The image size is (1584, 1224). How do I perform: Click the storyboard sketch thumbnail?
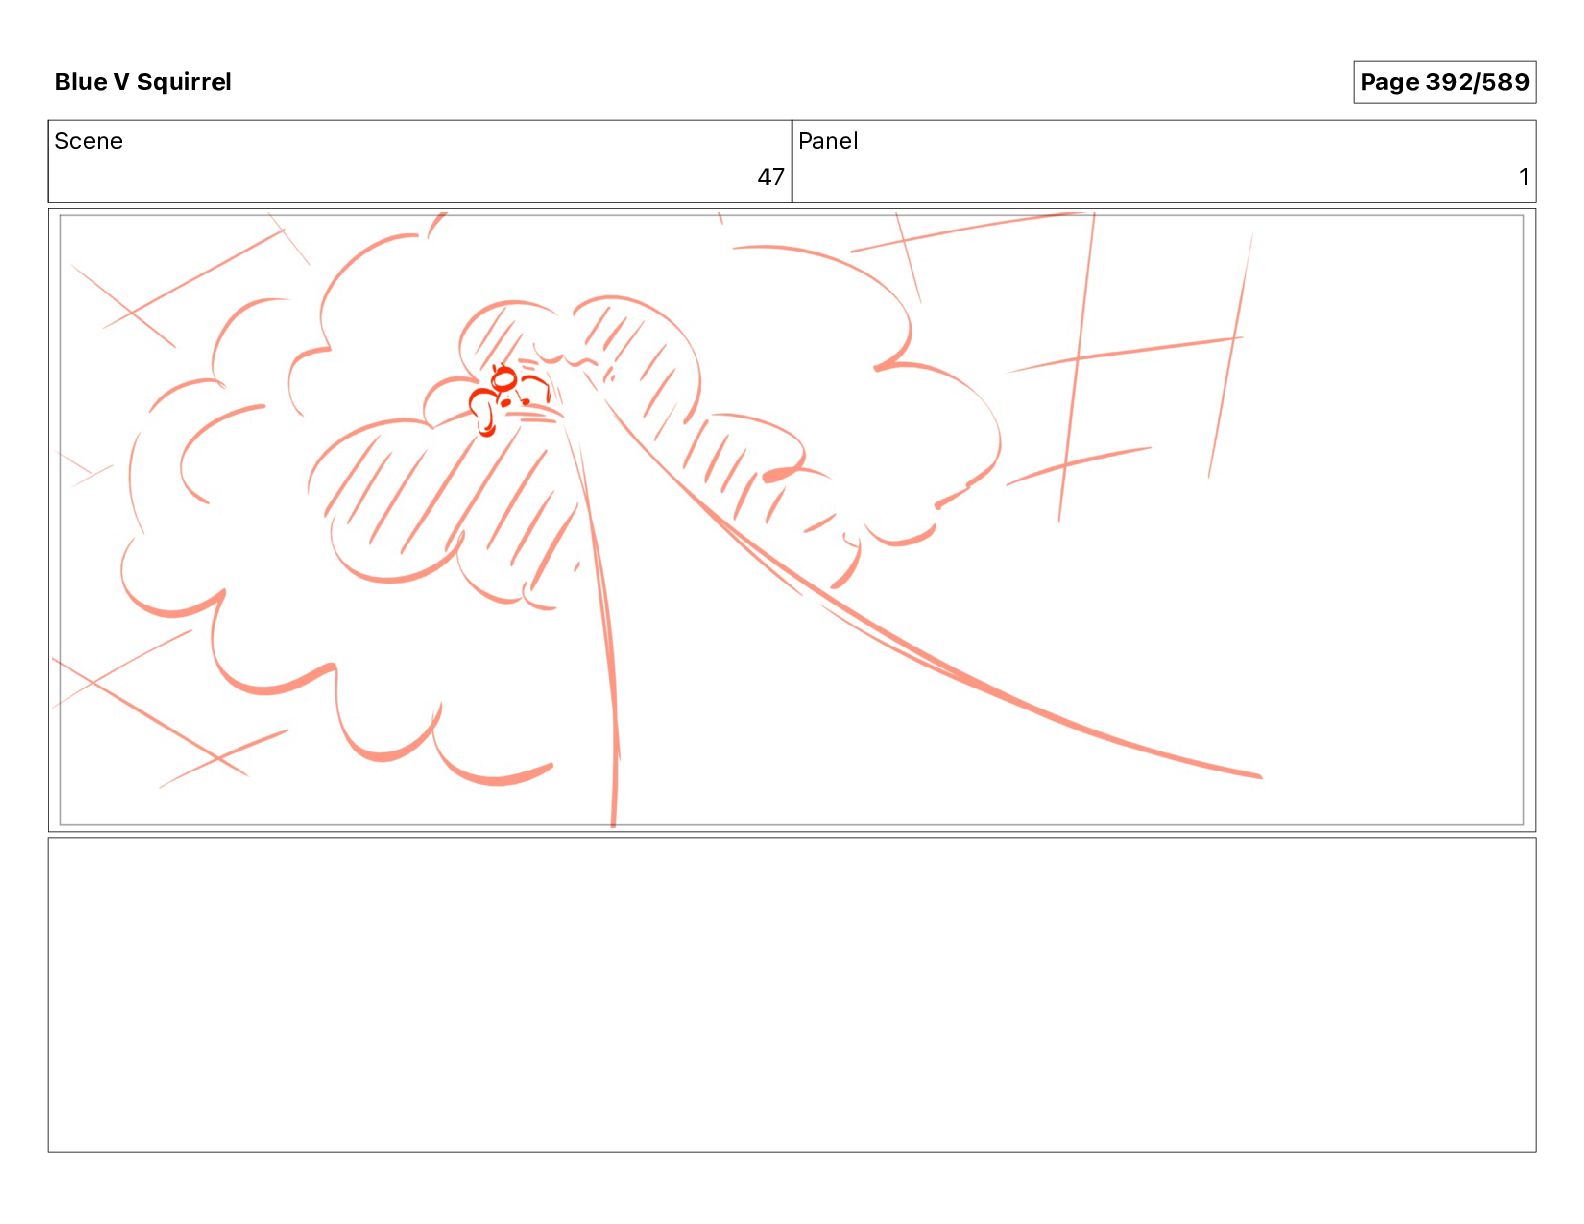[792, 520]
